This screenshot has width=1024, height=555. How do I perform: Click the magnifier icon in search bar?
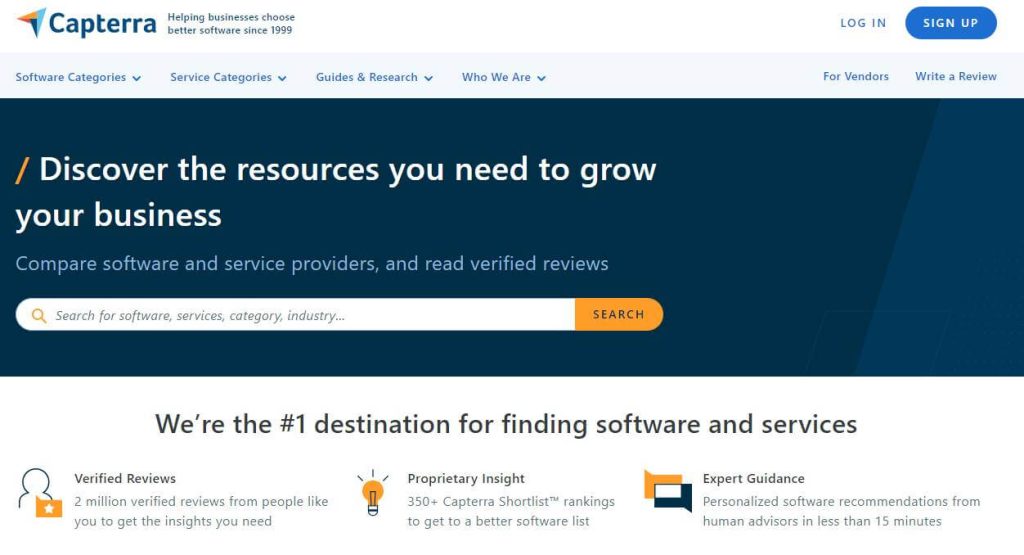[39, 315]
